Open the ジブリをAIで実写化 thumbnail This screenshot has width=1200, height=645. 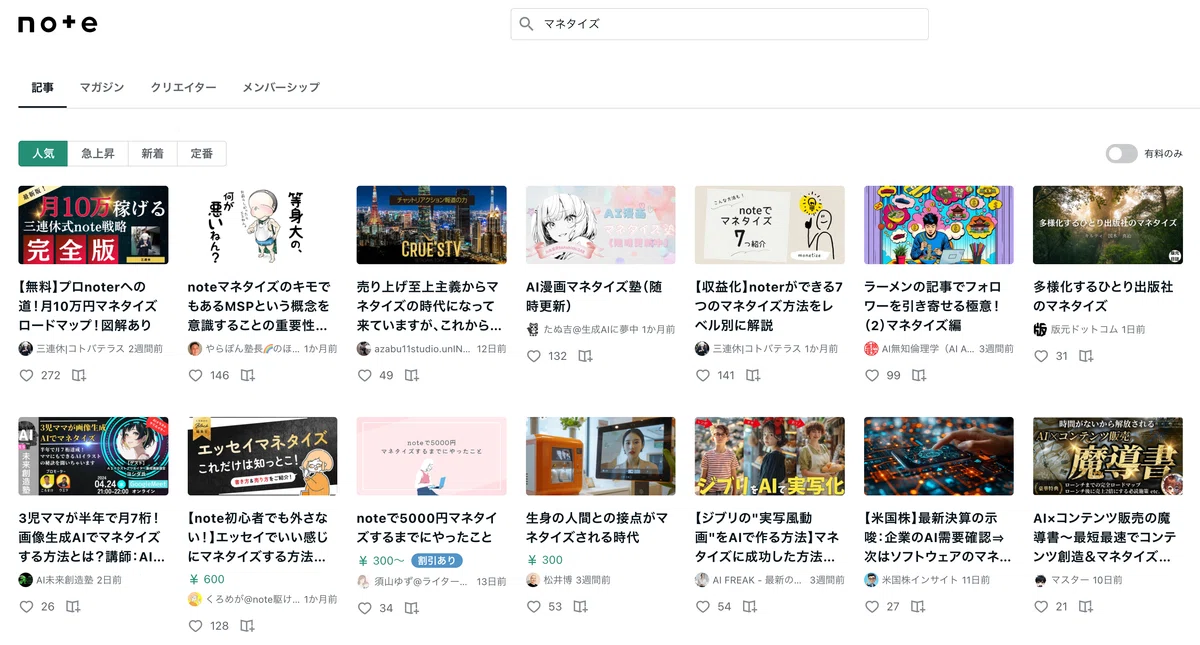point(769,456)
